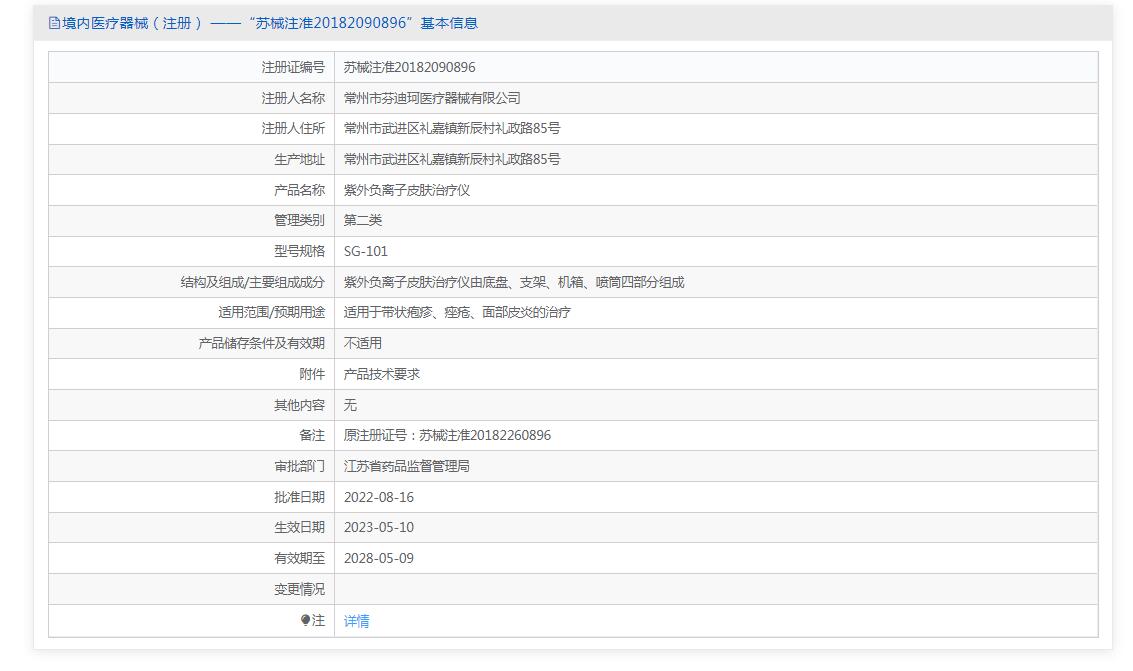Click the 附件 label
The image size is (1133, 671).
312,374
